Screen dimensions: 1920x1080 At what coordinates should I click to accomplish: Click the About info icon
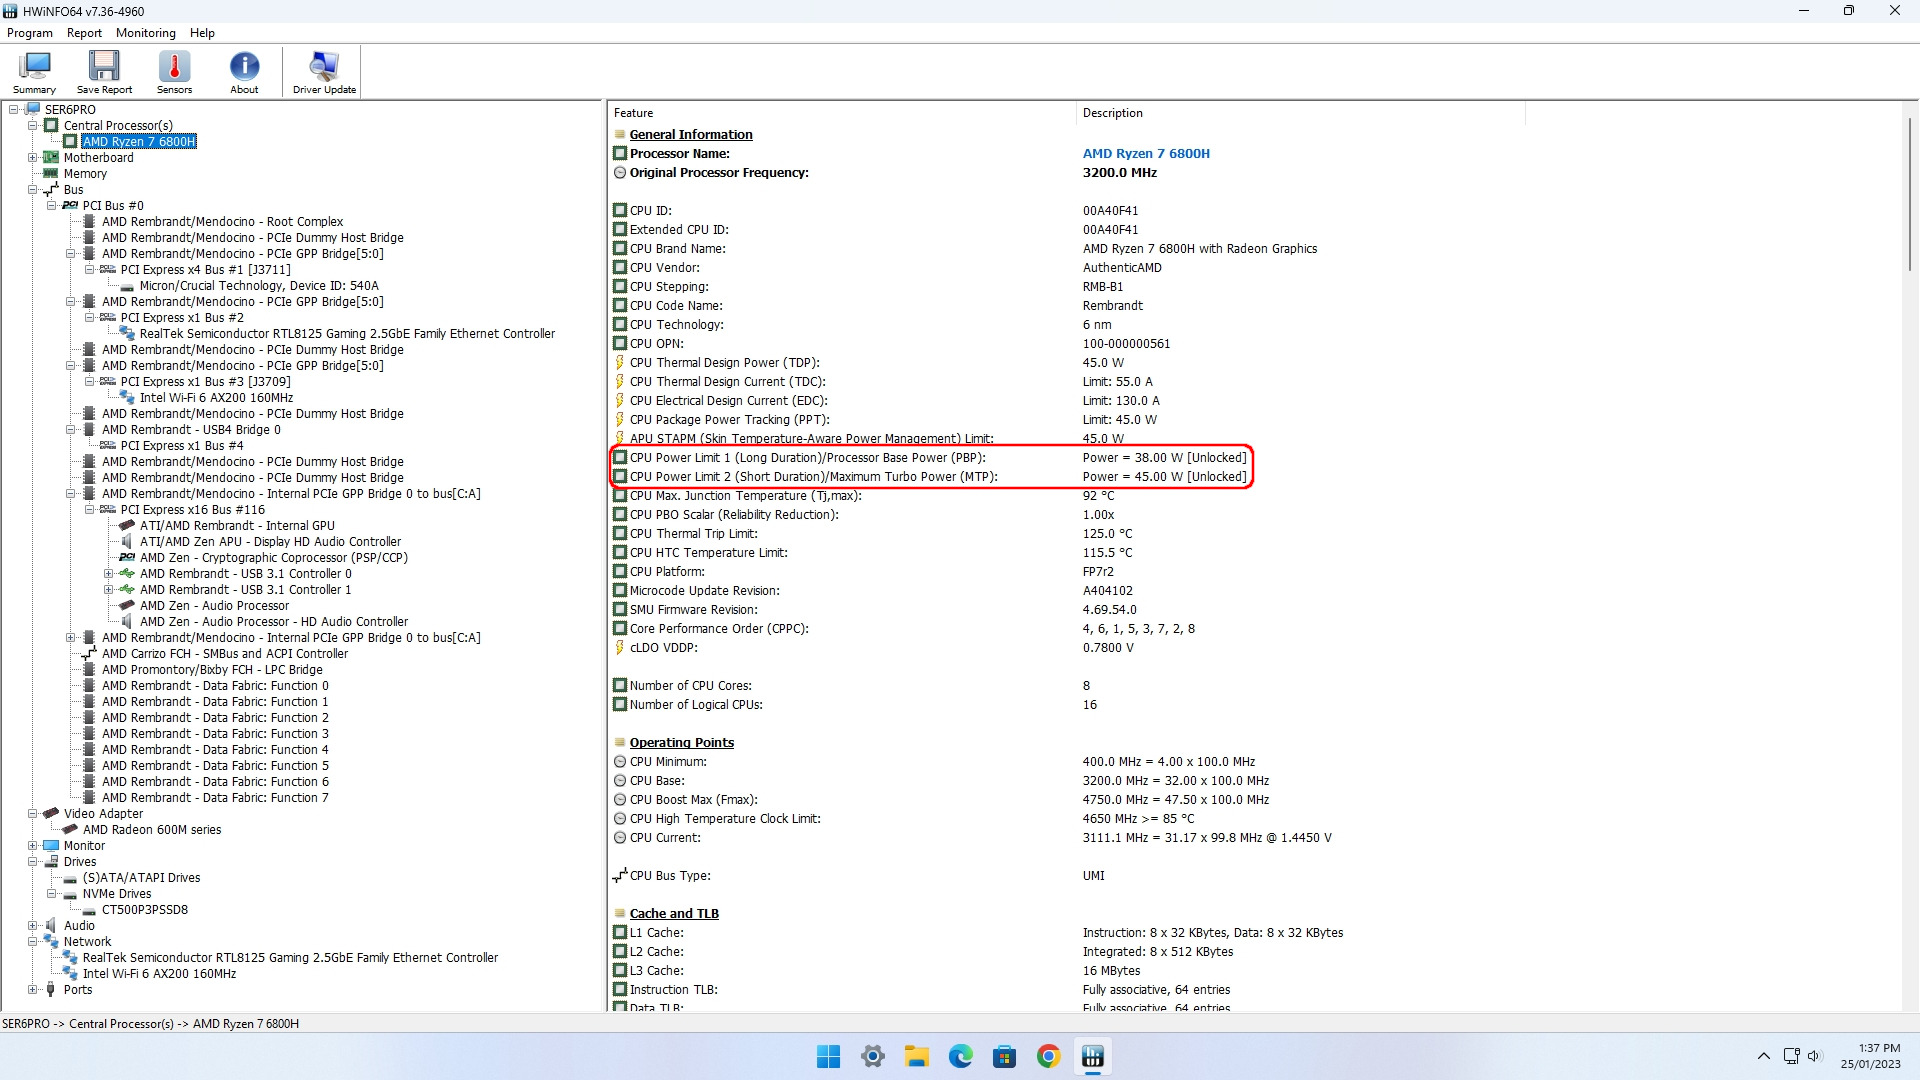(x=244, y=72)
